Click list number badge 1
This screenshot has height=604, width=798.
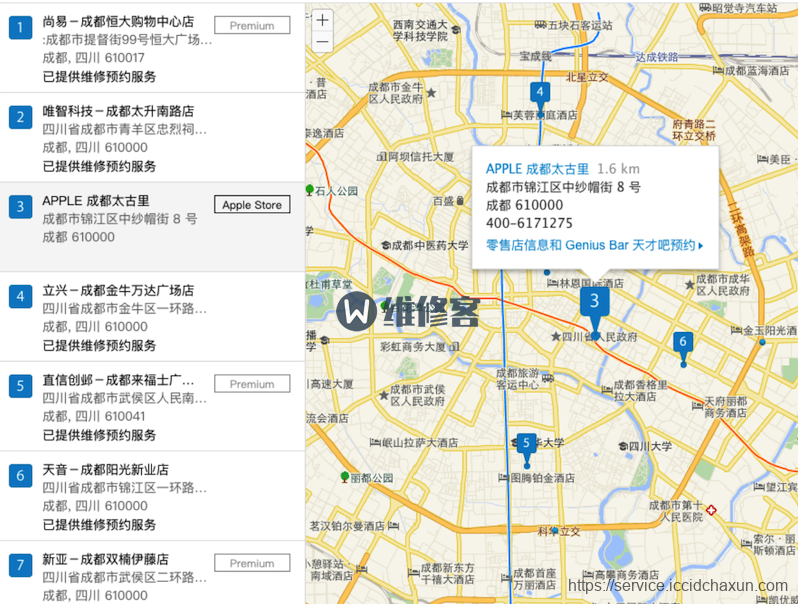point(20,27)
